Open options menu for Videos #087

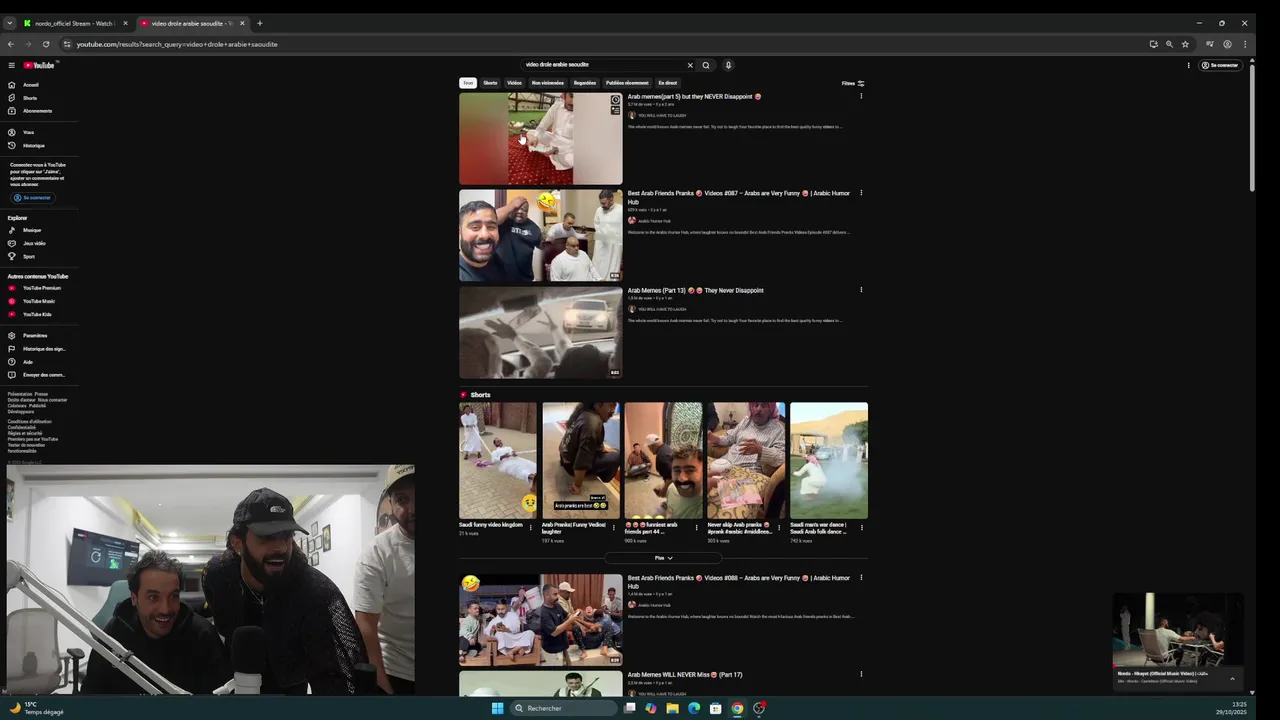pos(861,193)
